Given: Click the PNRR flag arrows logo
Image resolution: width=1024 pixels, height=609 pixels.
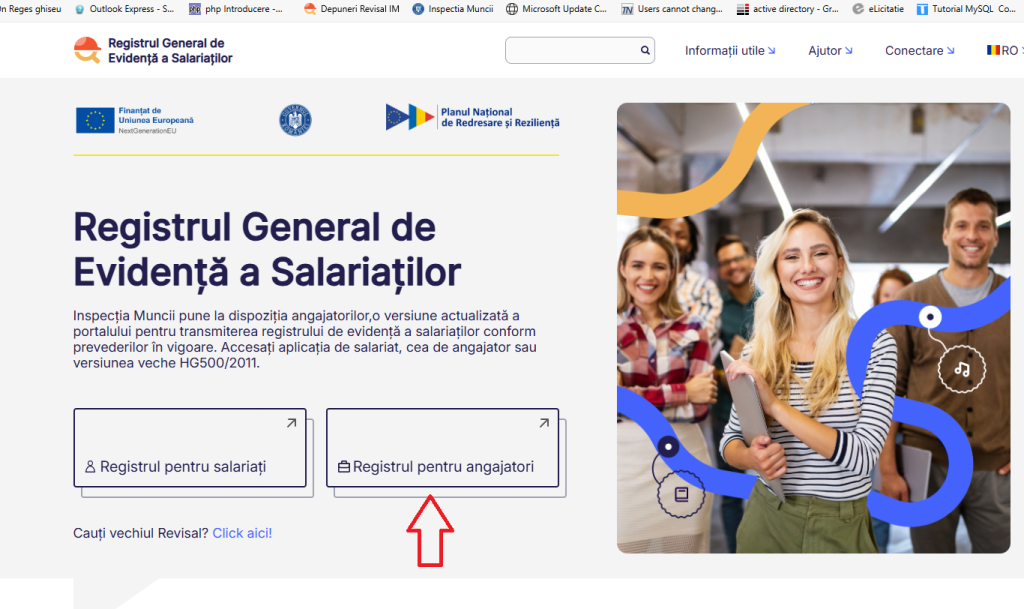Looking at the screenshot, I should (x=409, y=117).
